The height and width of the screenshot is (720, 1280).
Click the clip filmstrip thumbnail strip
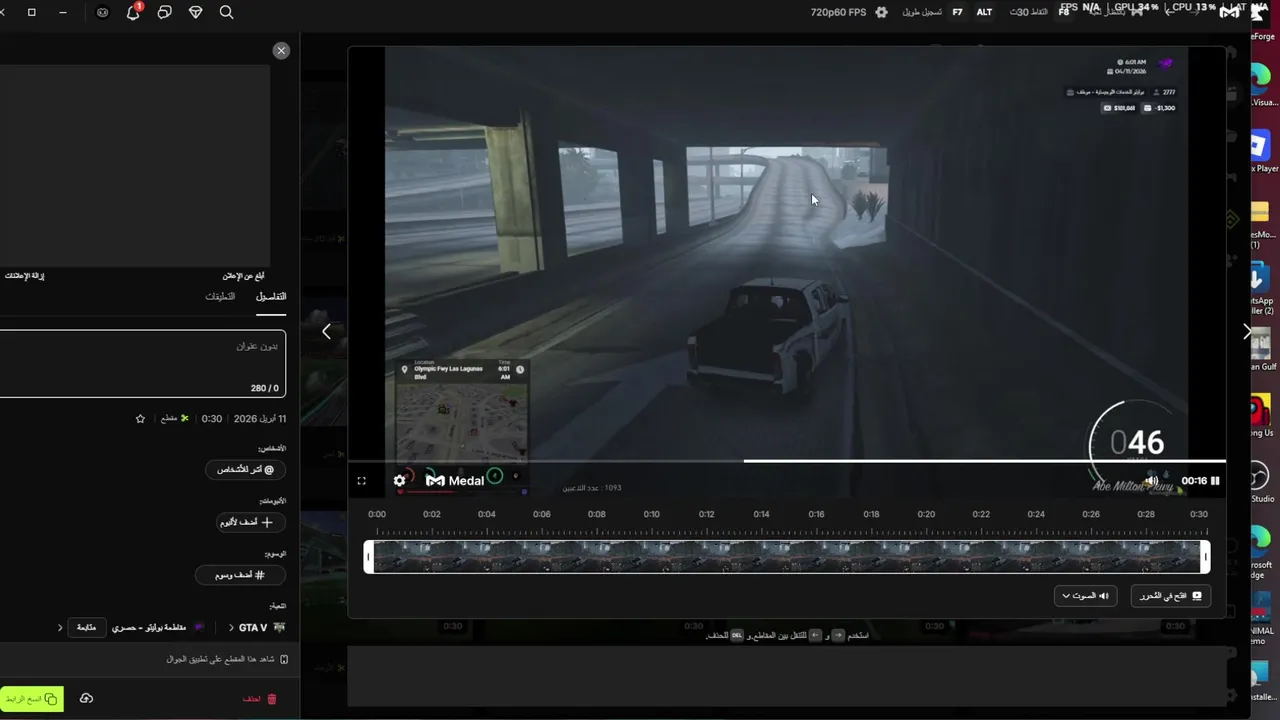(x=786, y=557)
